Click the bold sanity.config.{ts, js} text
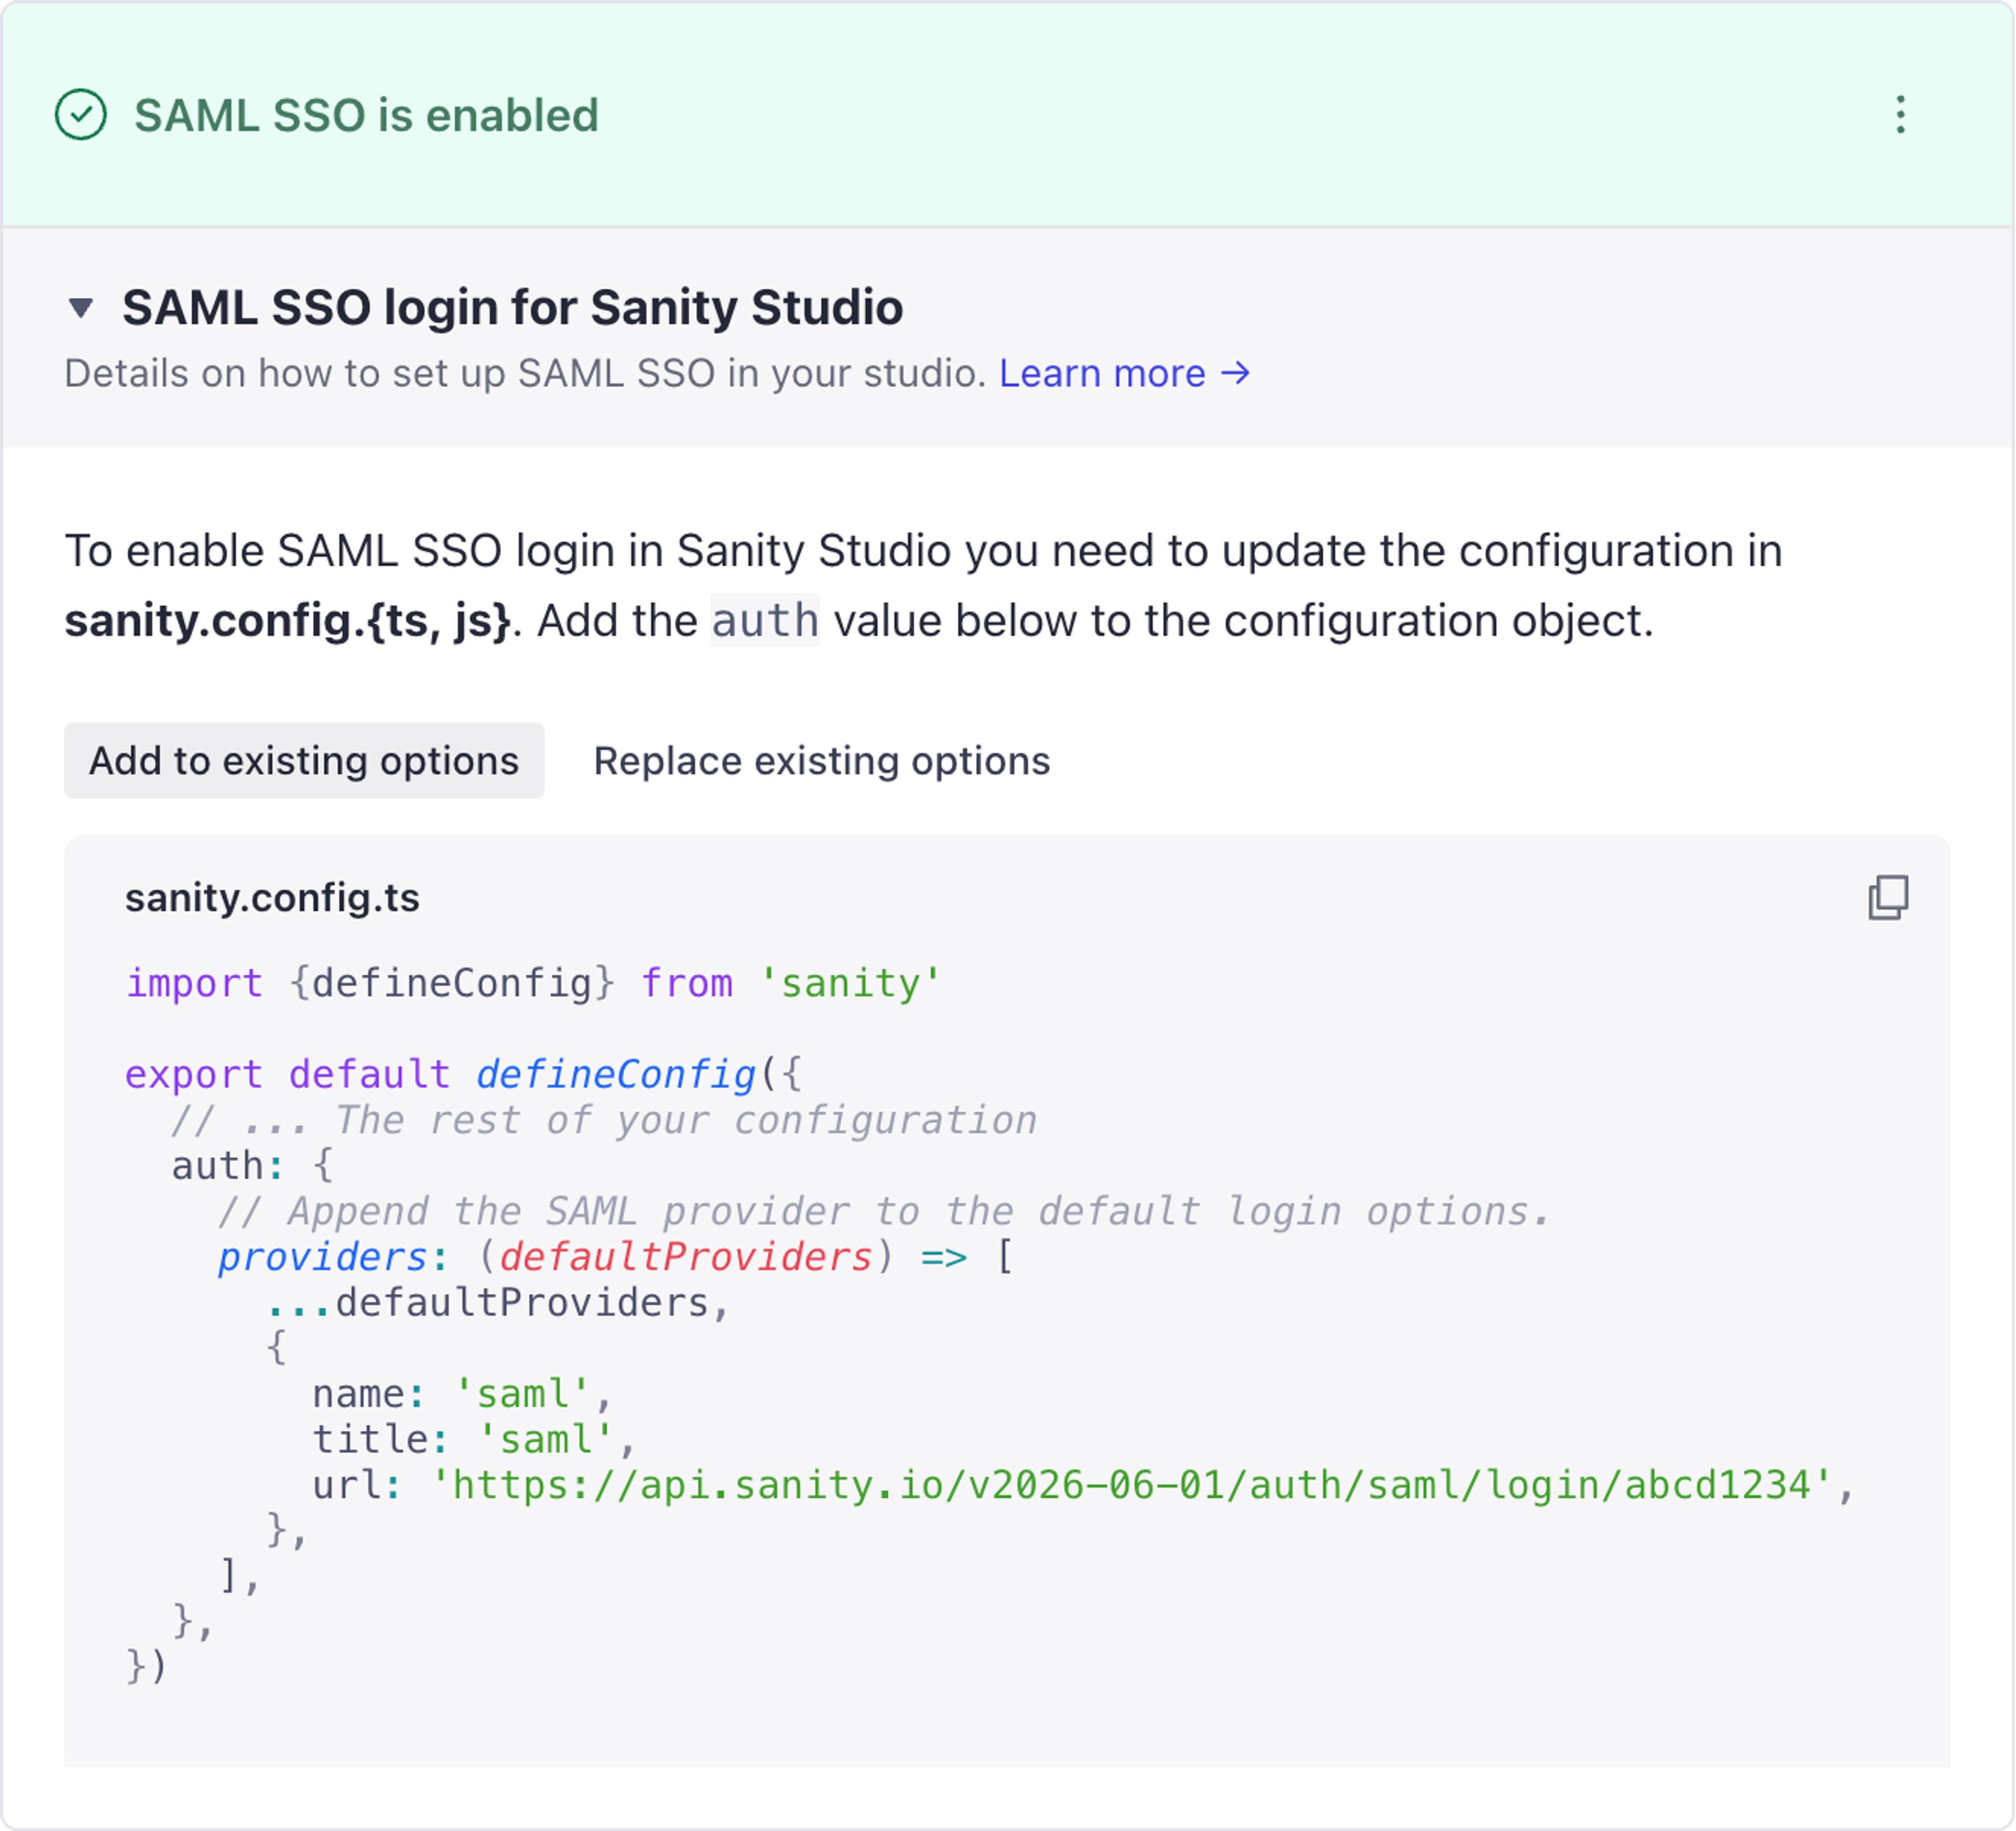 click(x=288, y=621)
